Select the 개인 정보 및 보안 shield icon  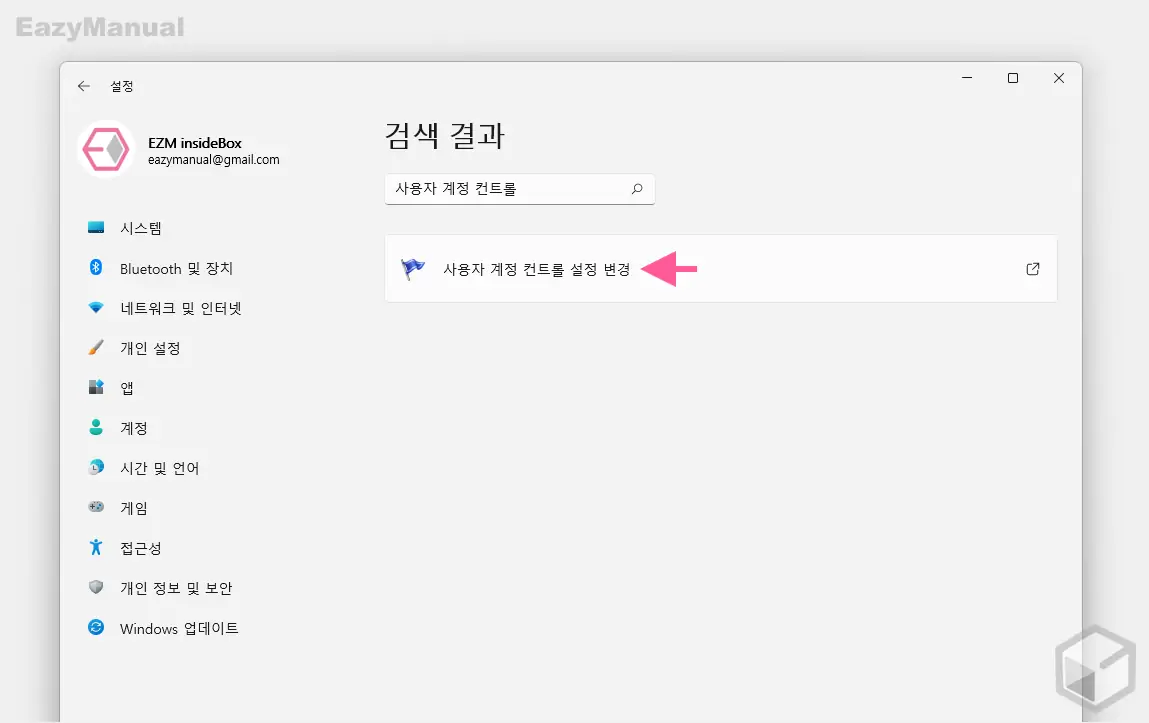pyautogui.click(x=95, y=588)
